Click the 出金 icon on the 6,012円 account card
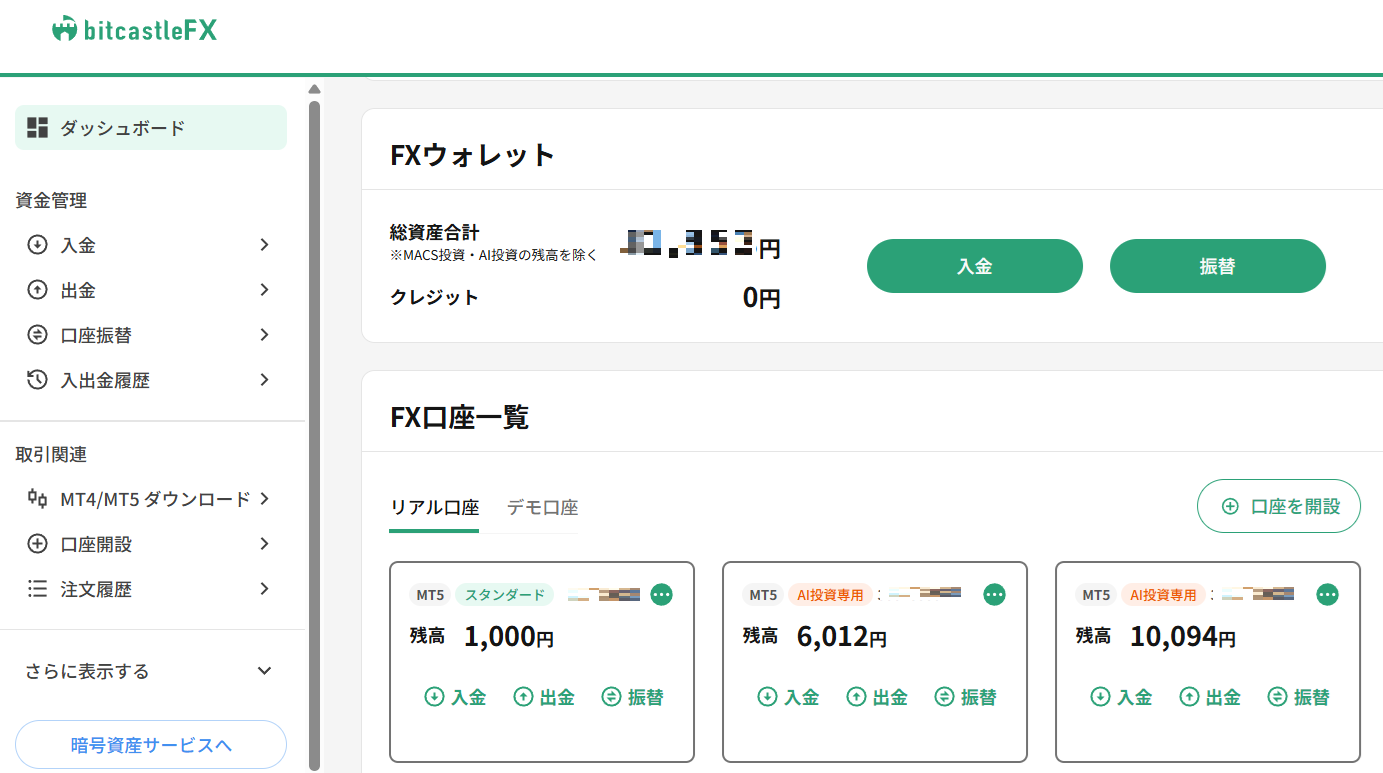 pyautogui.click(x=855, y=697)
